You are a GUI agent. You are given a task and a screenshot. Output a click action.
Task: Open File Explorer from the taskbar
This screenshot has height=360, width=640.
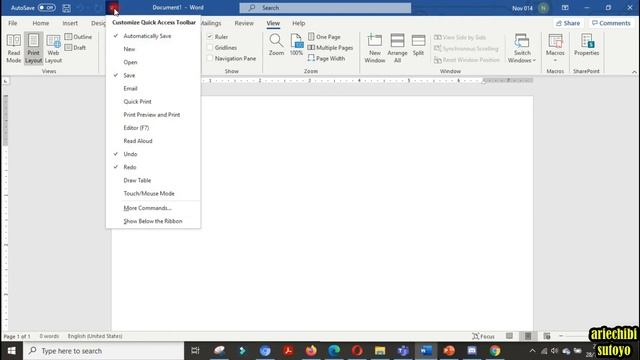[380, 351]
